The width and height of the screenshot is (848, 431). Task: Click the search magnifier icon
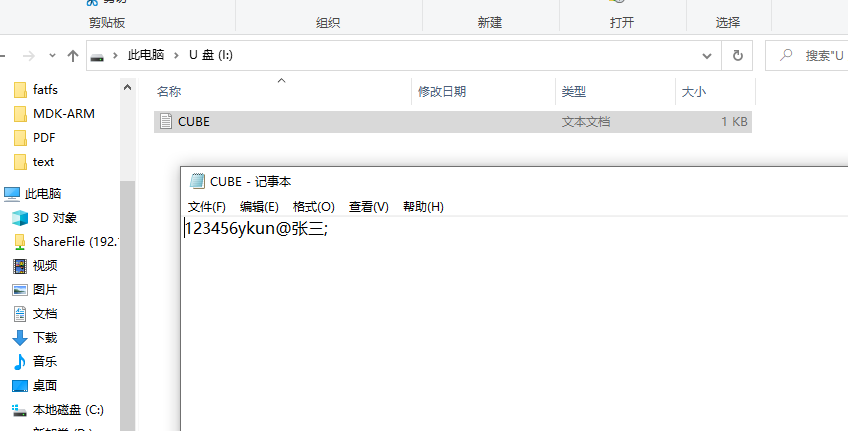[x=786, y=55]
